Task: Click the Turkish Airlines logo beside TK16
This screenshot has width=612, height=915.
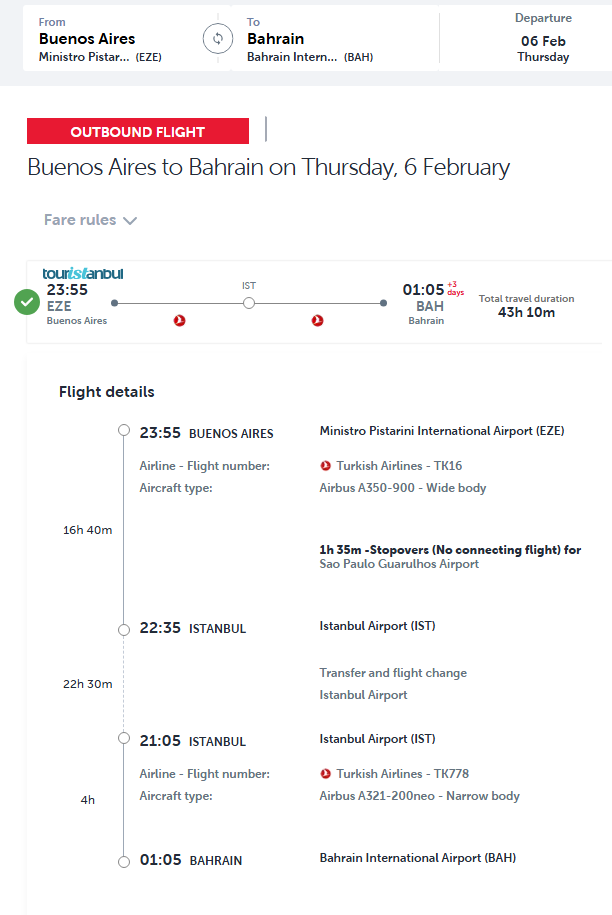Action: tap(326, 466)
